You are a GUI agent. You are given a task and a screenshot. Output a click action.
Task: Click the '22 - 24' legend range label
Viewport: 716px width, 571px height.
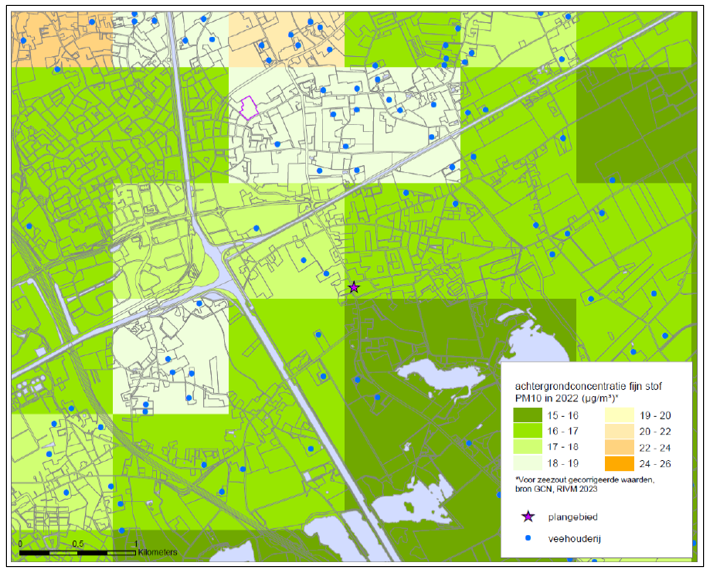(x=655, y=448)
